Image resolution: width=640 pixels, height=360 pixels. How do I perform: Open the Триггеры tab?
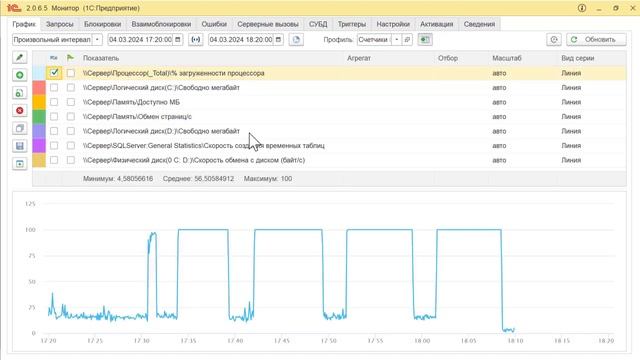(x=352, y=24)
